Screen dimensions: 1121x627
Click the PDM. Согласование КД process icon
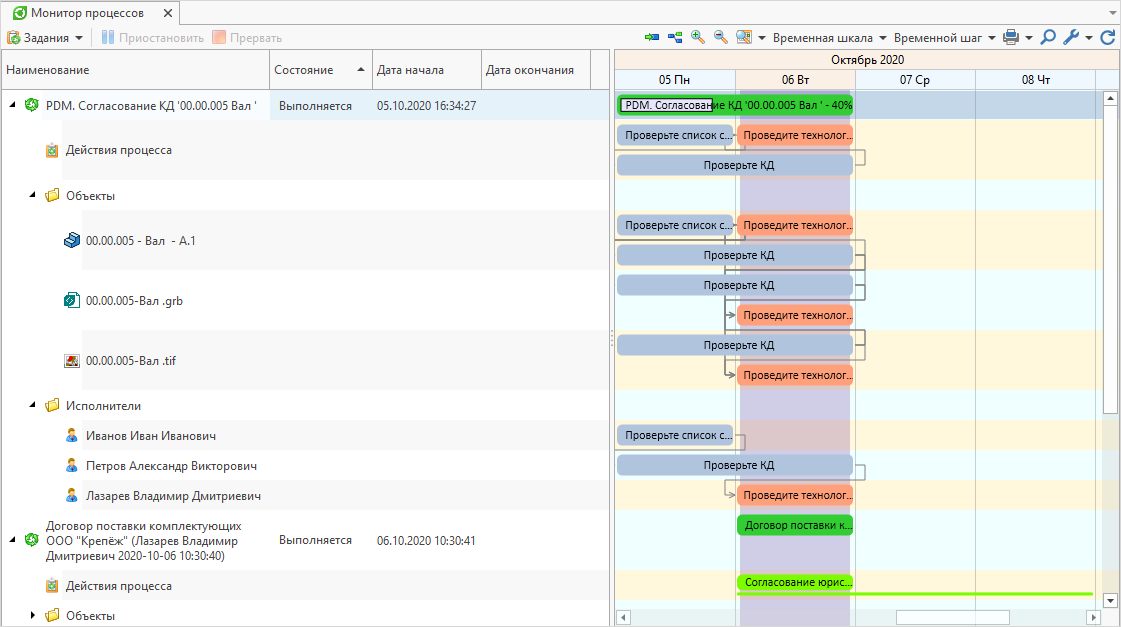31,105
